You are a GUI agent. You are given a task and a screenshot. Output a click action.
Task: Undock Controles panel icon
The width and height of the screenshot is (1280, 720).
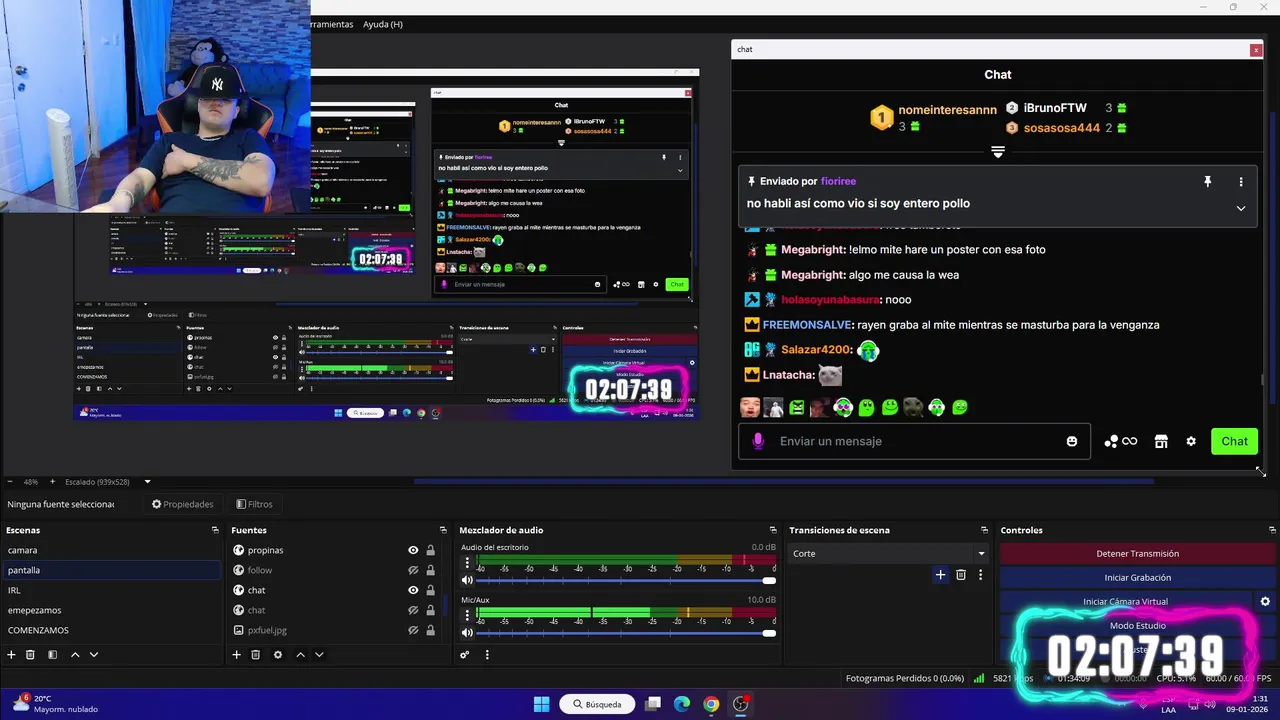coord(1272,530)
